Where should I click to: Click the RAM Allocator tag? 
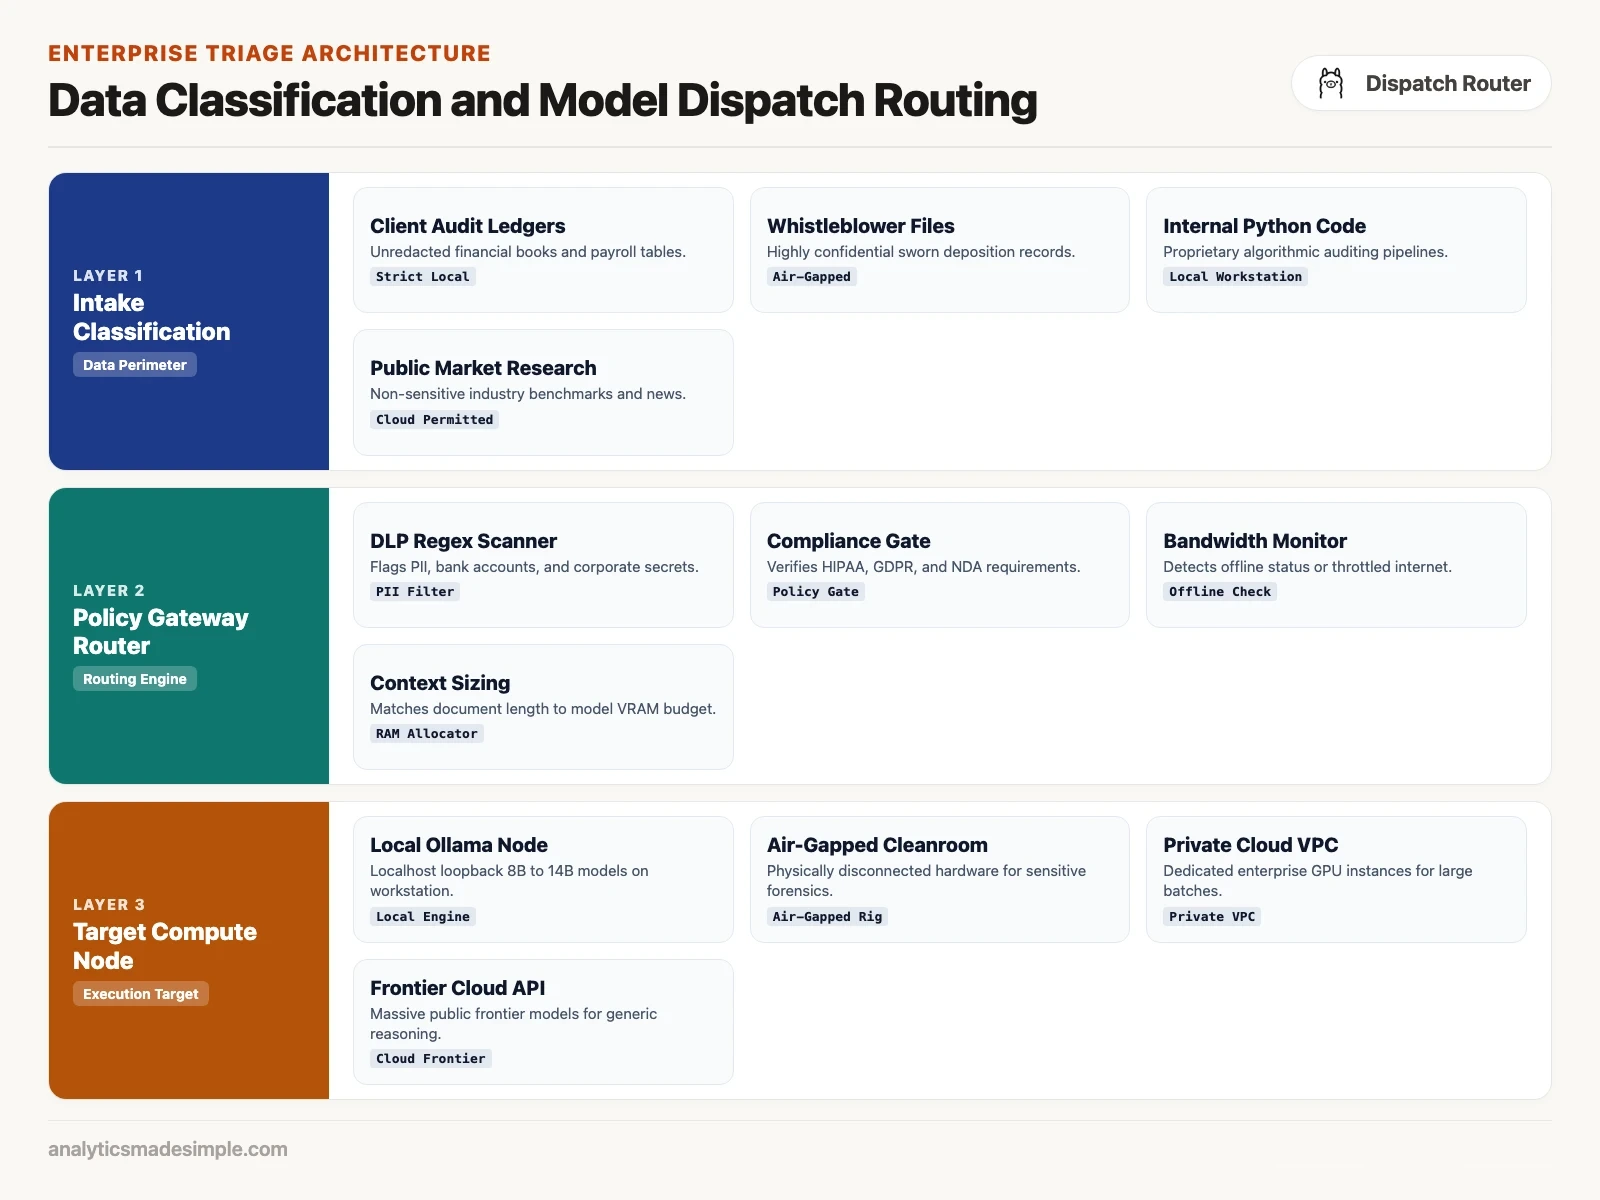pos(426,734)
